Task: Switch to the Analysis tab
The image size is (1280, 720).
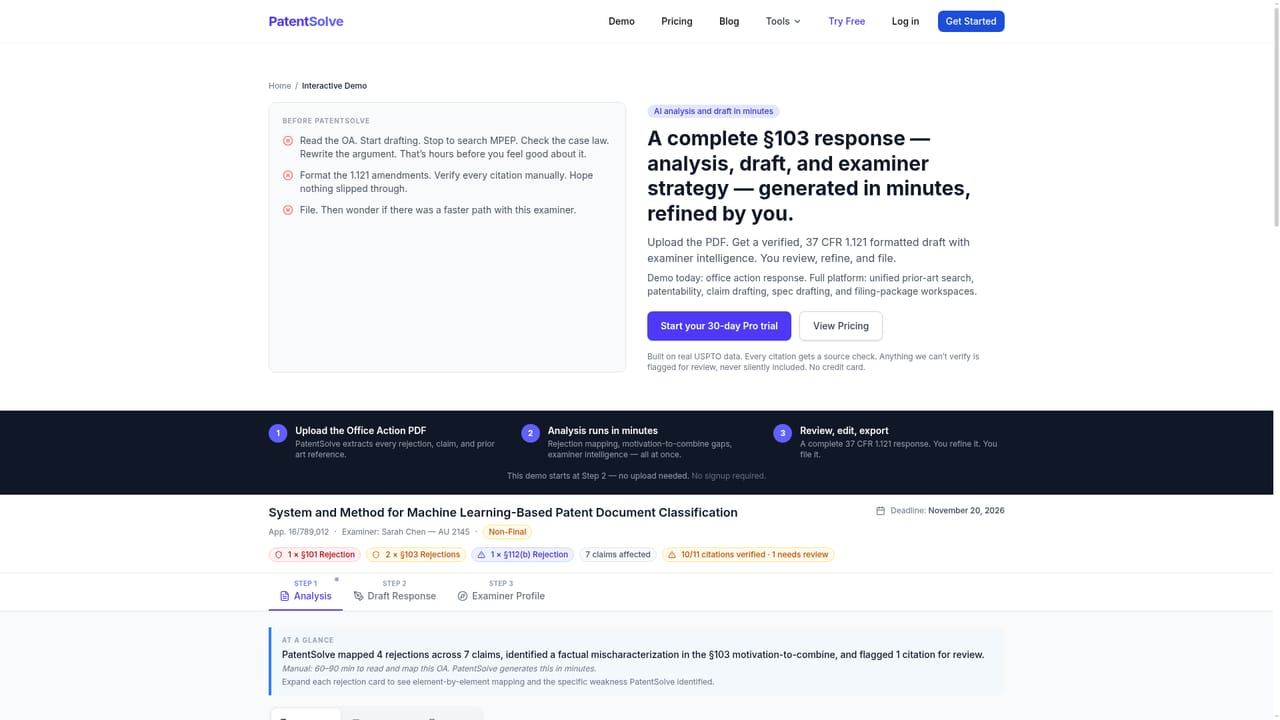Action: pos(305,590)
